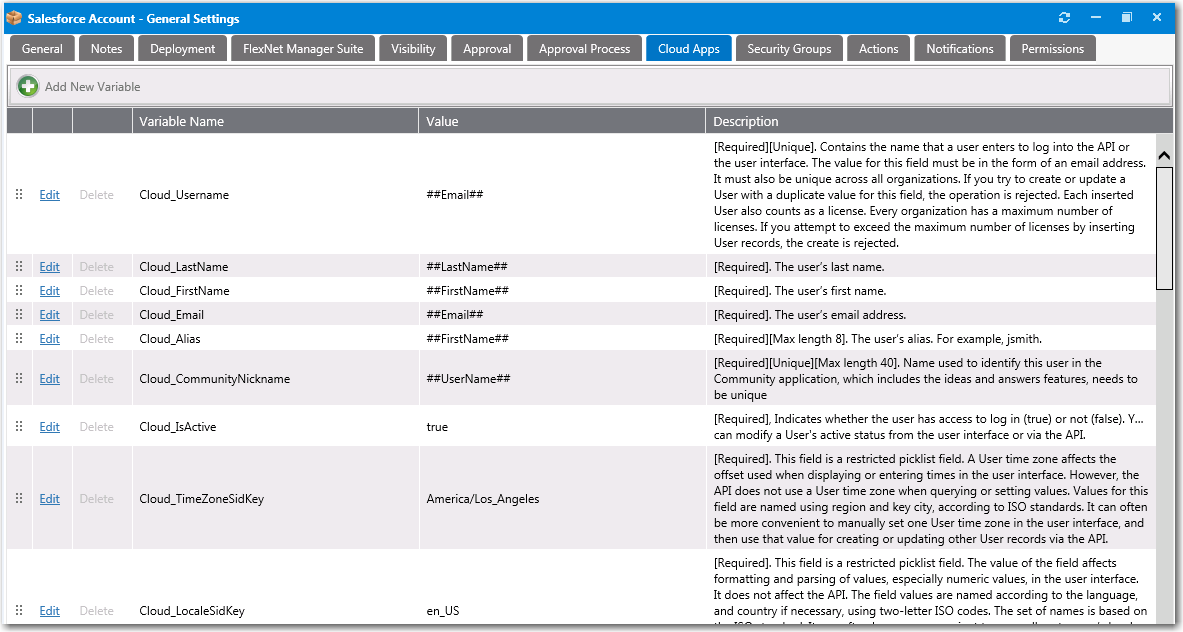Screen dimensions: 1183x632
Task: Click the drag handle for Cloud_Email row
Action: (x=18, y=314)
